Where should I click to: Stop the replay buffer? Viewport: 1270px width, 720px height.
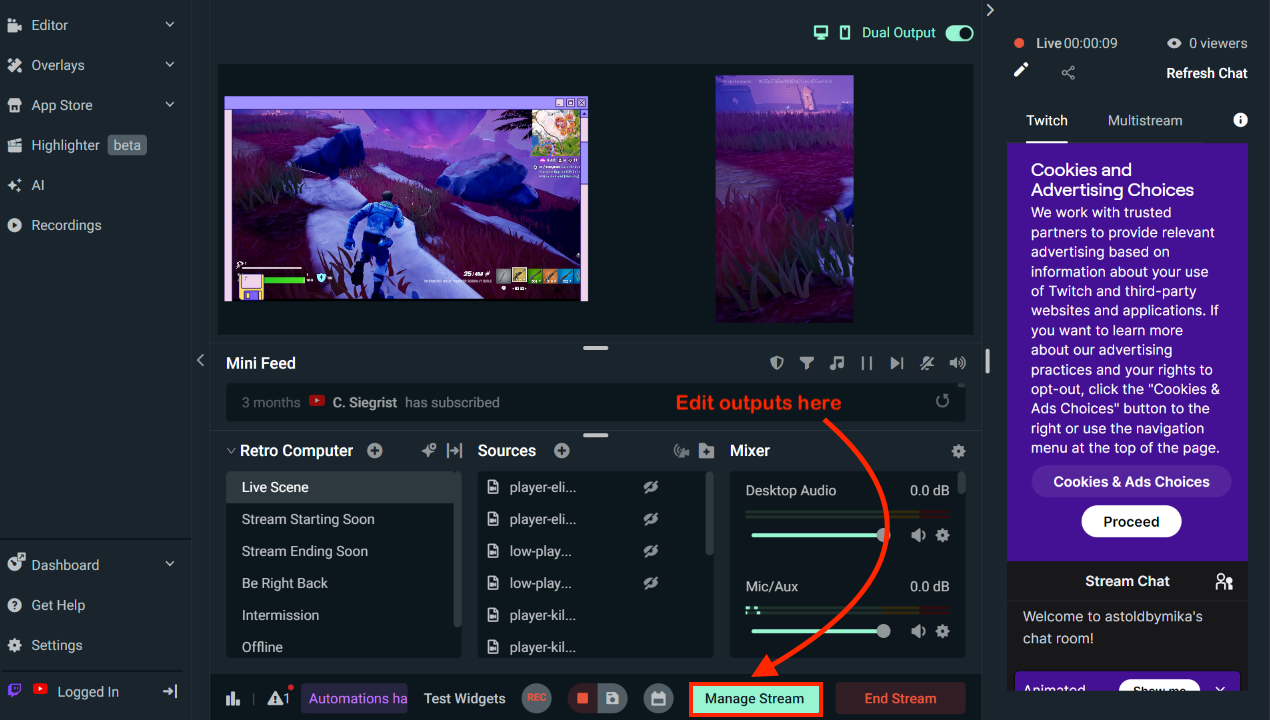[583, 698]
